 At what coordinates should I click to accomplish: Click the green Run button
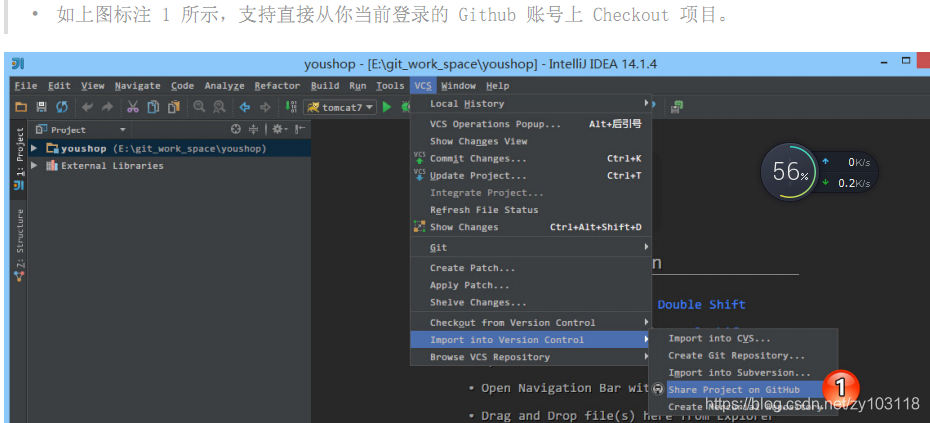(387, 107)
